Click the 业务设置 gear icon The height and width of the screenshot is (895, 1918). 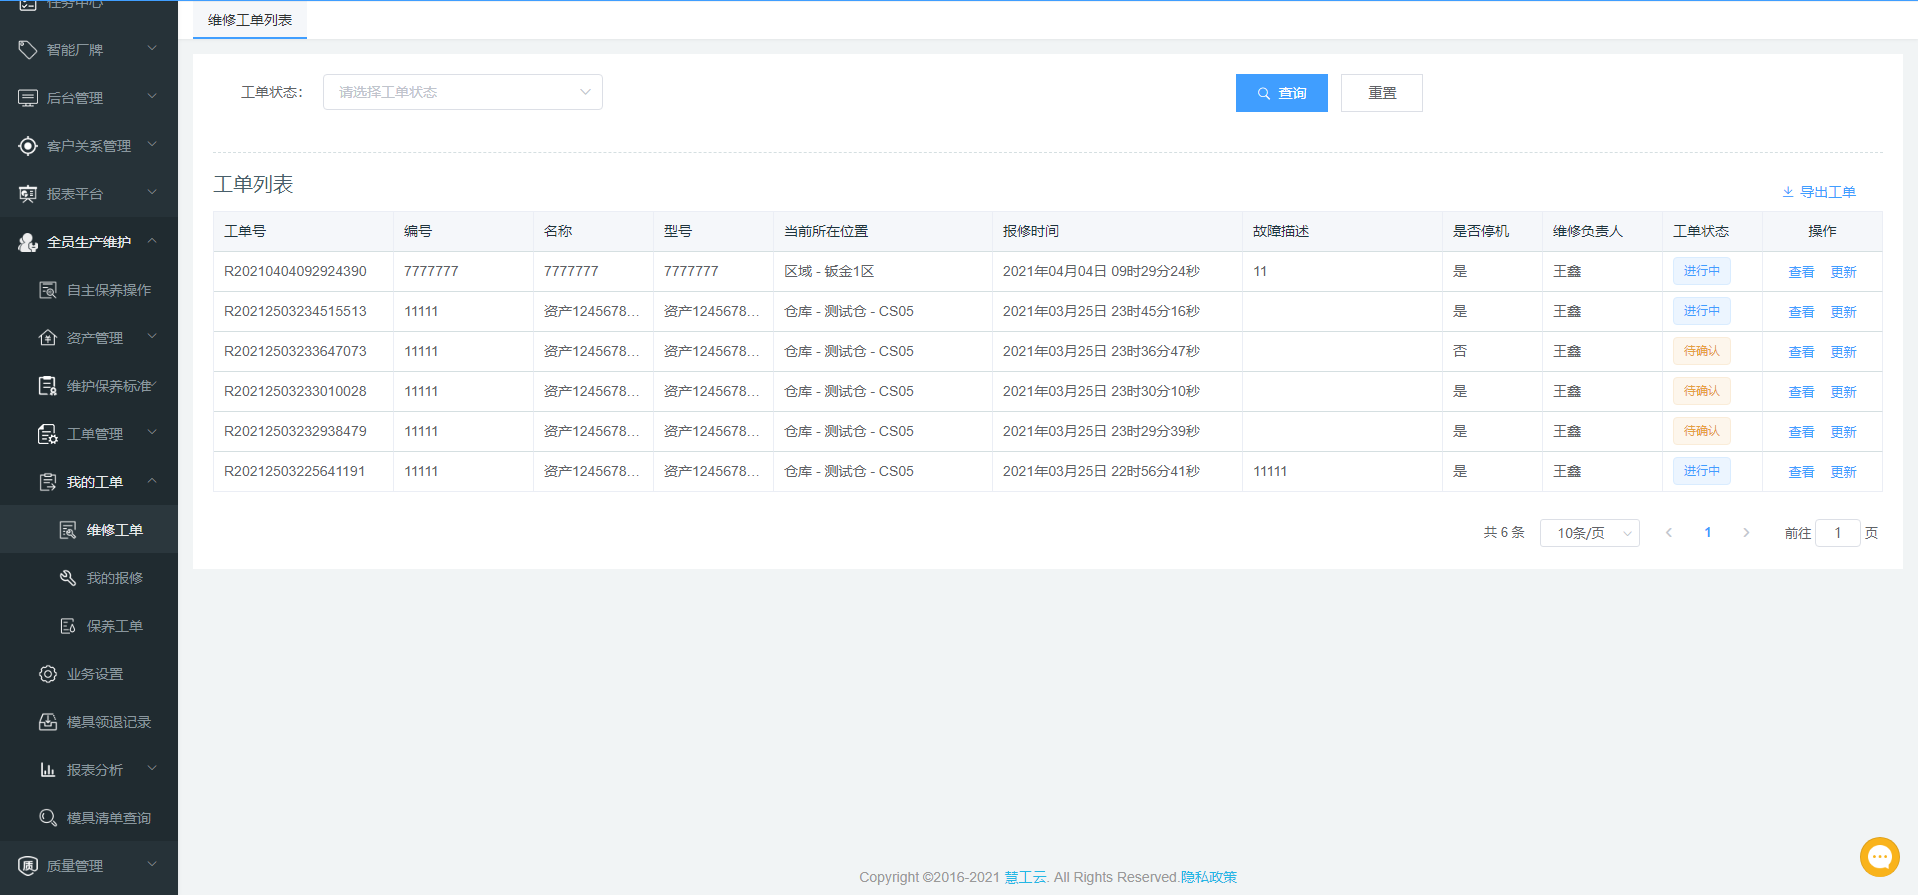coord(47,674)
